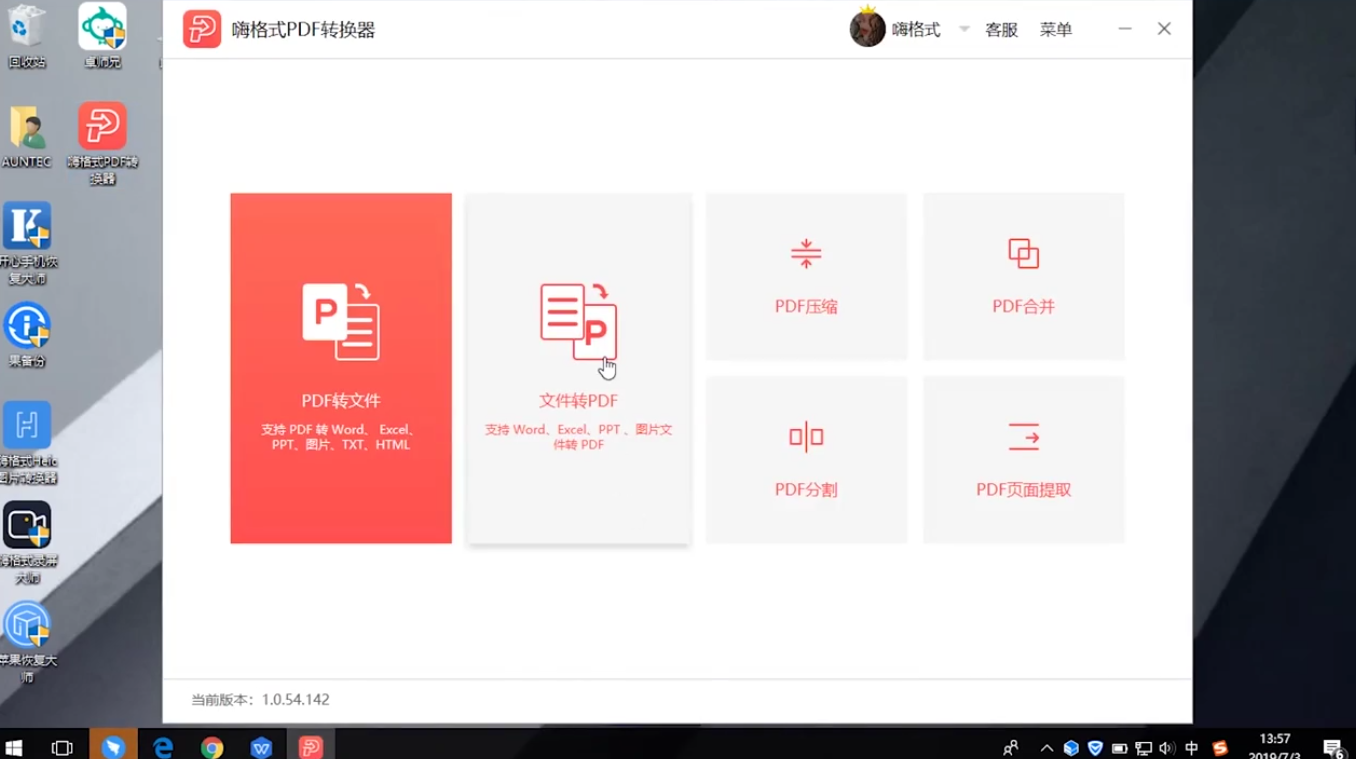
Task: Toggle the 中 input language indicator
Action: pos(1192,748)
